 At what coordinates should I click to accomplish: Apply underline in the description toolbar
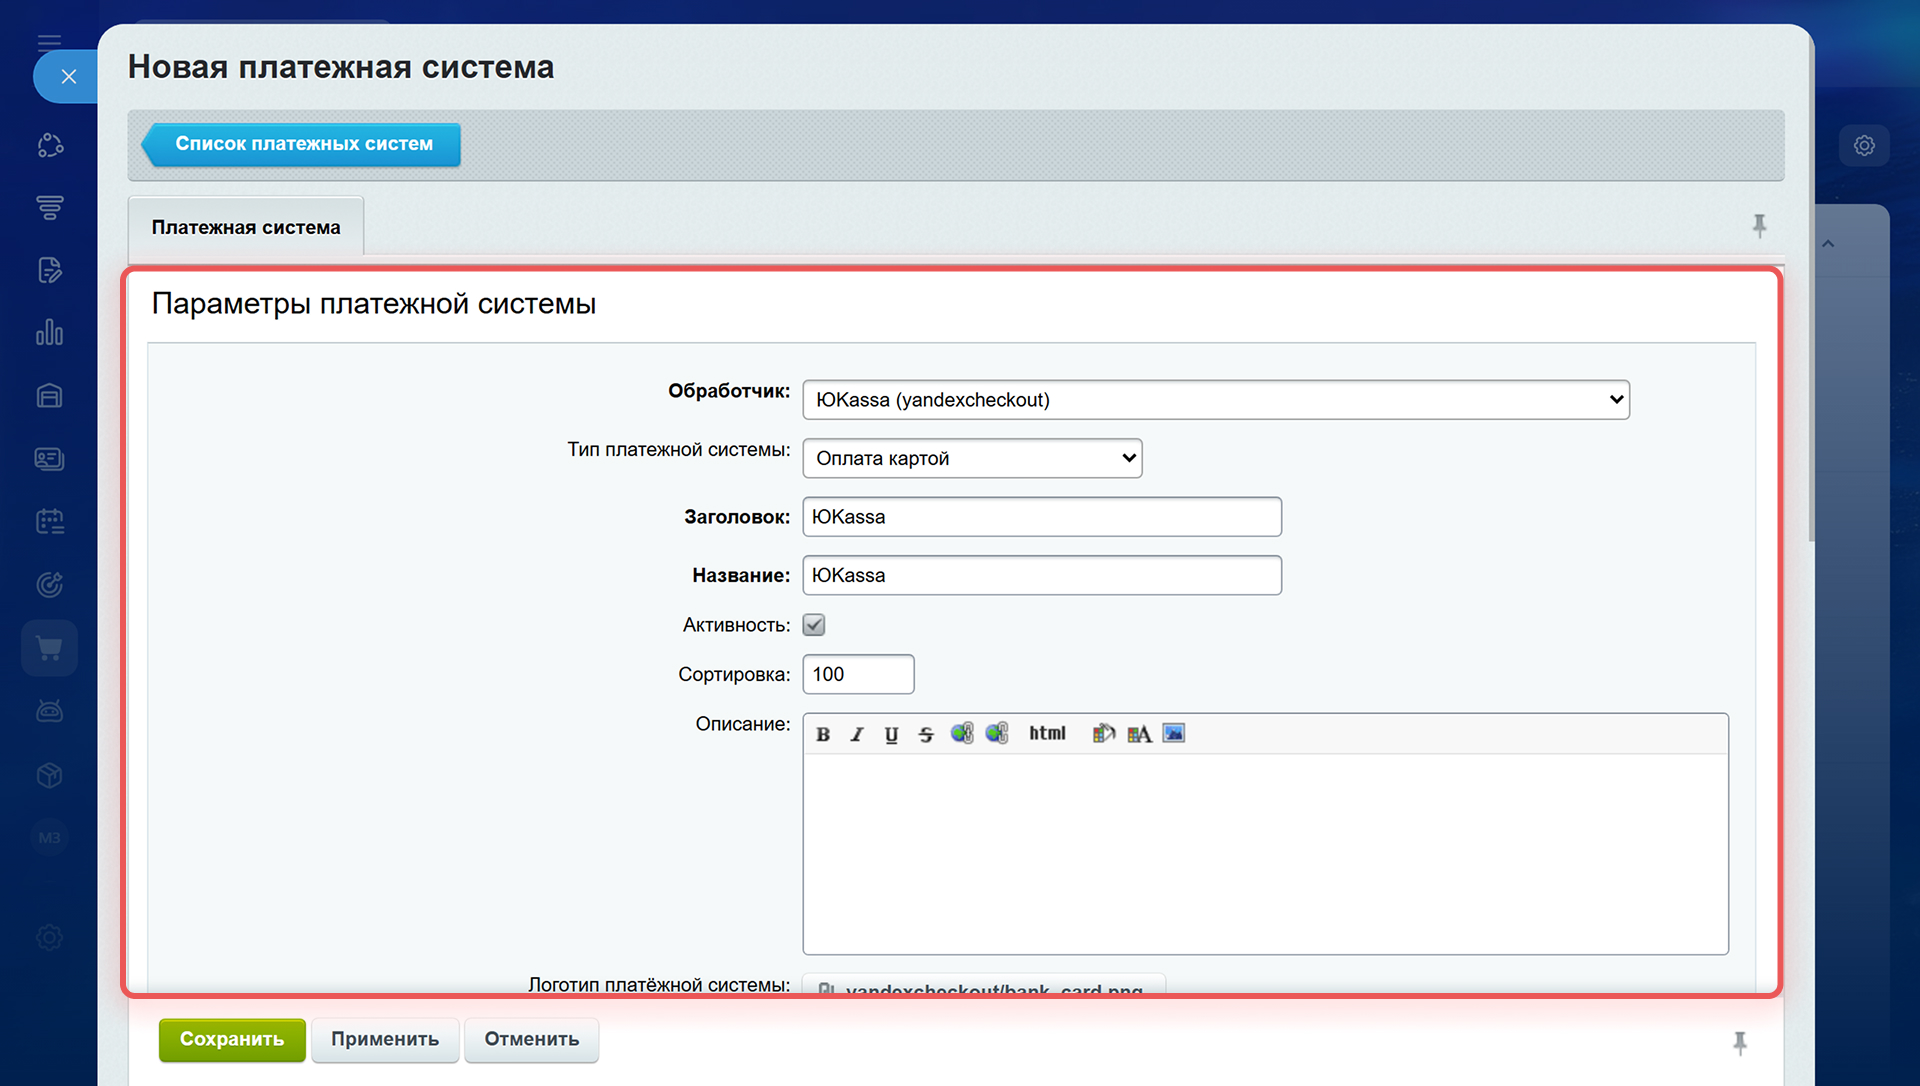891,734
